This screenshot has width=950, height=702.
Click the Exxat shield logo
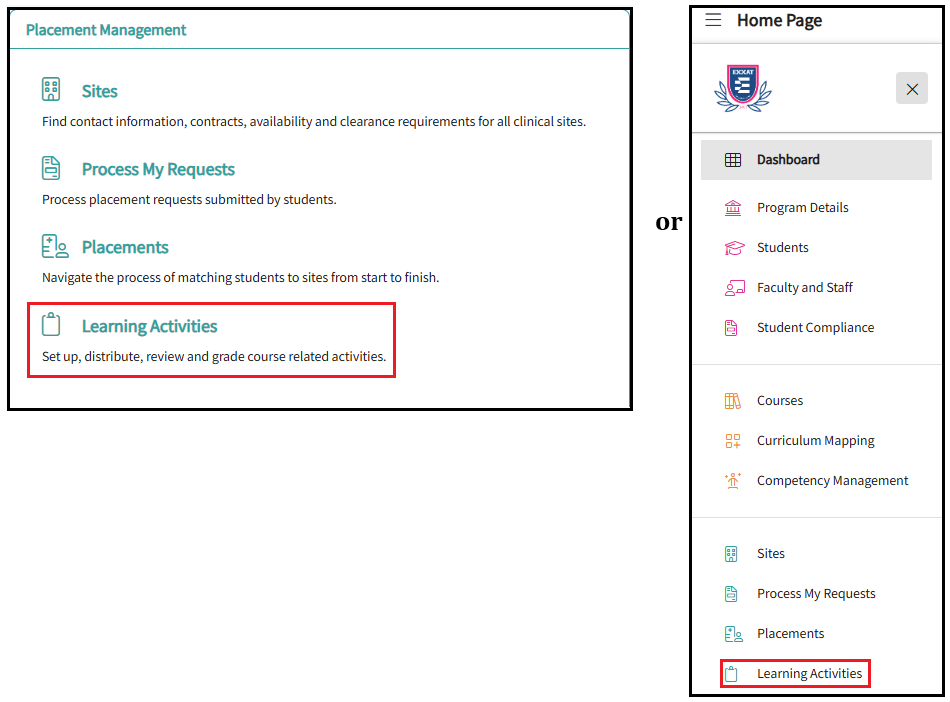point(743,88)
